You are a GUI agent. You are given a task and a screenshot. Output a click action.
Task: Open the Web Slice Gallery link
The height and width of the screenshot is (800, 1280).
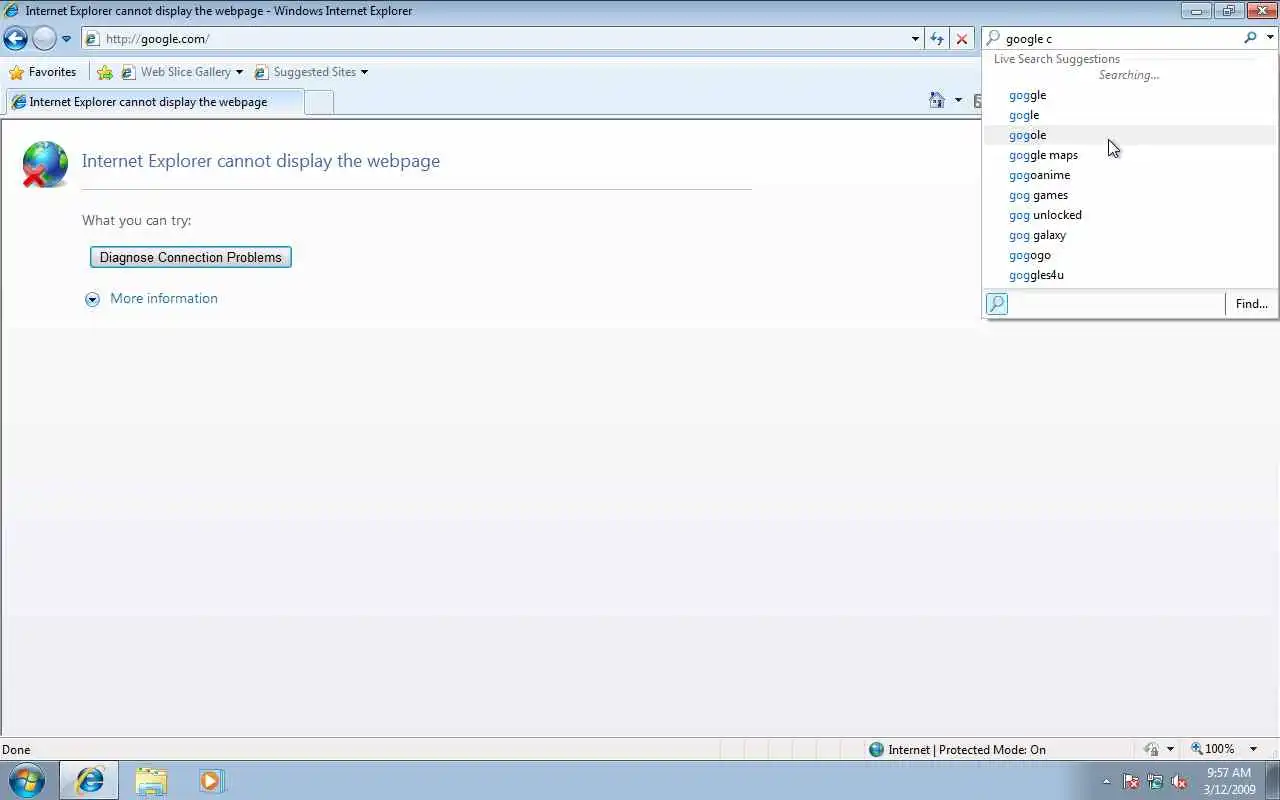pos(176,72)
